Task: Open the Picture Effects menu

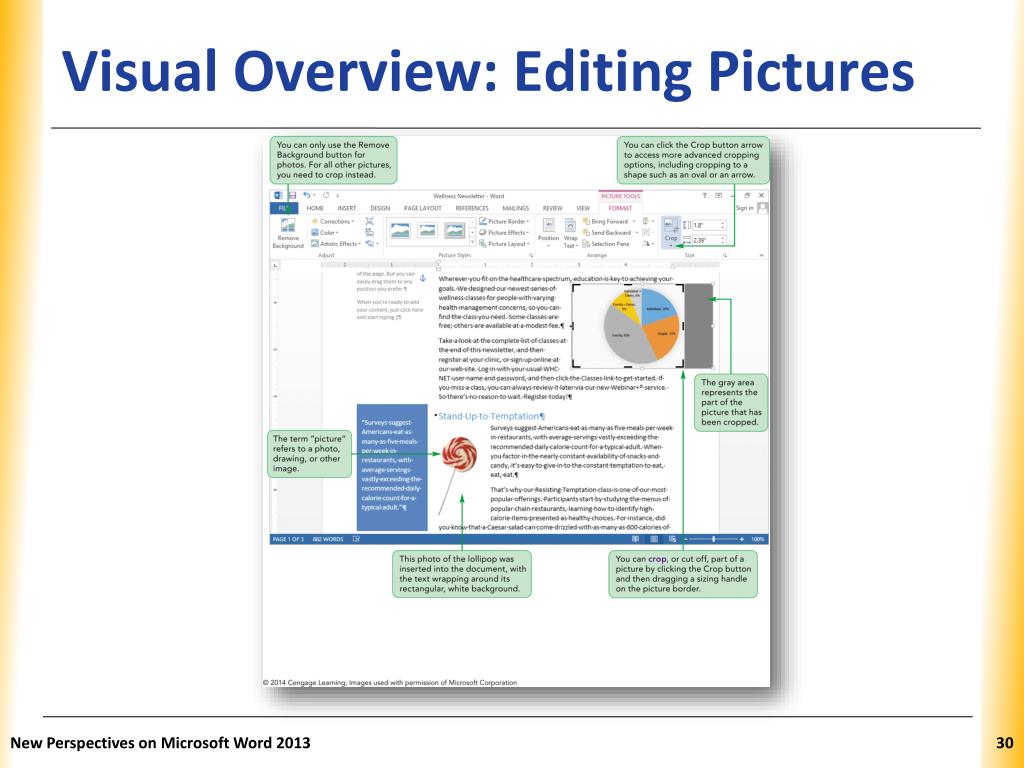Action: (x=504, y=232)
